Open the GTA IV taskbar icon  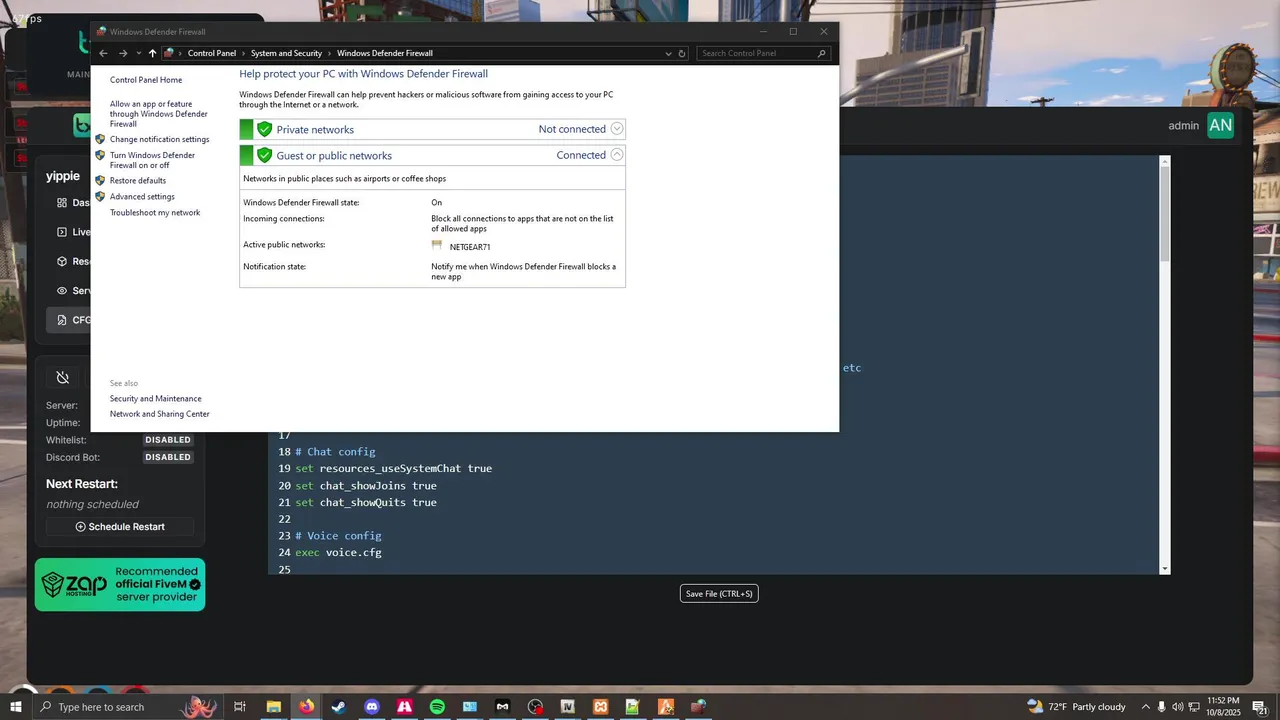[568, 707]
